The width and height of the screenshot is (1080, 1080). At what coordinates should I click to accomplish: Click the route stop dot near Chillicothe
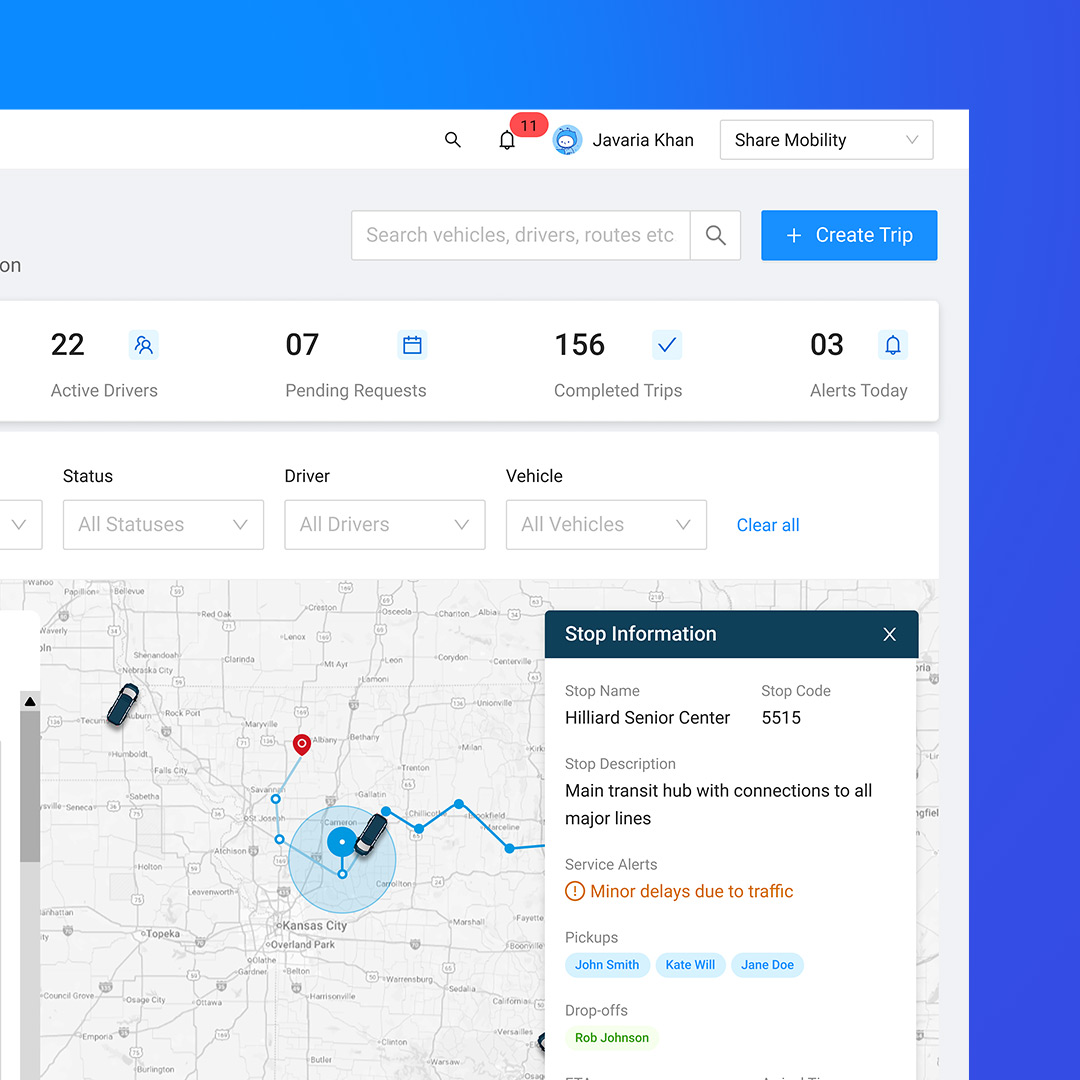[x=419, y=829]
